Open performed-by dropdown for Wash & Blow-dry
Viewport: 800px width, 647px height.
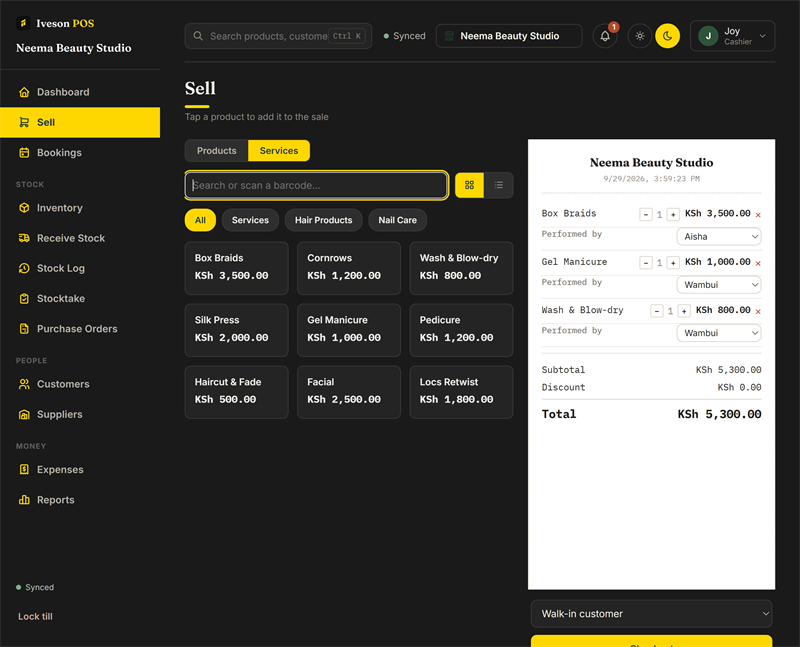click(719, 333)
